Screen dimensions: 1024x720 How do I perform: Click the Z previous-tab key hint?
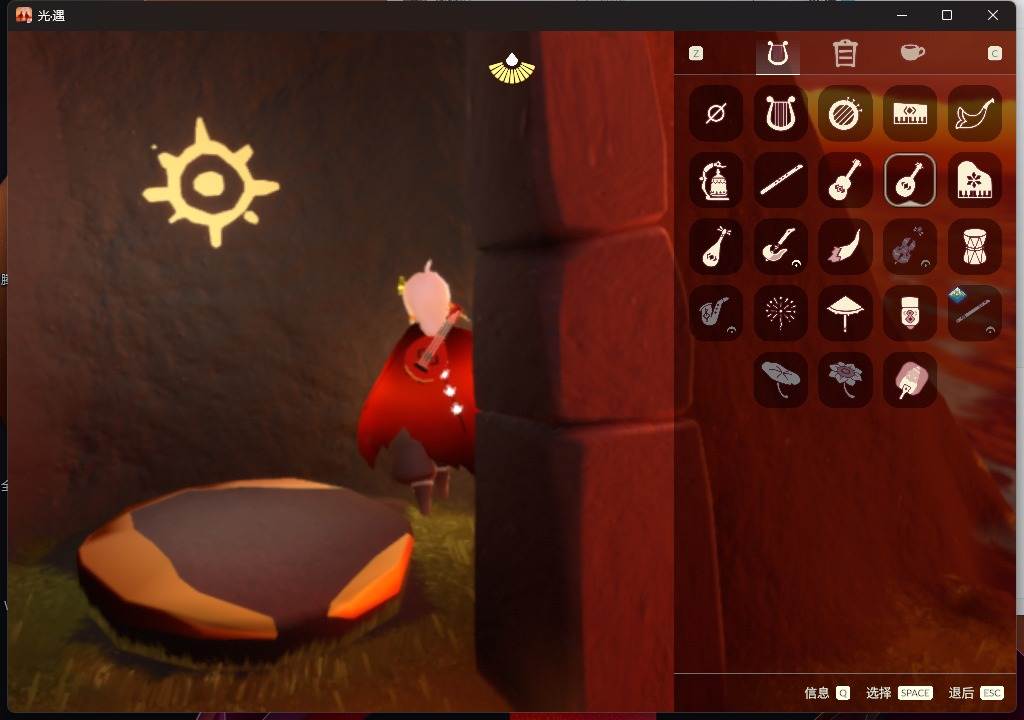click(696, 54)
